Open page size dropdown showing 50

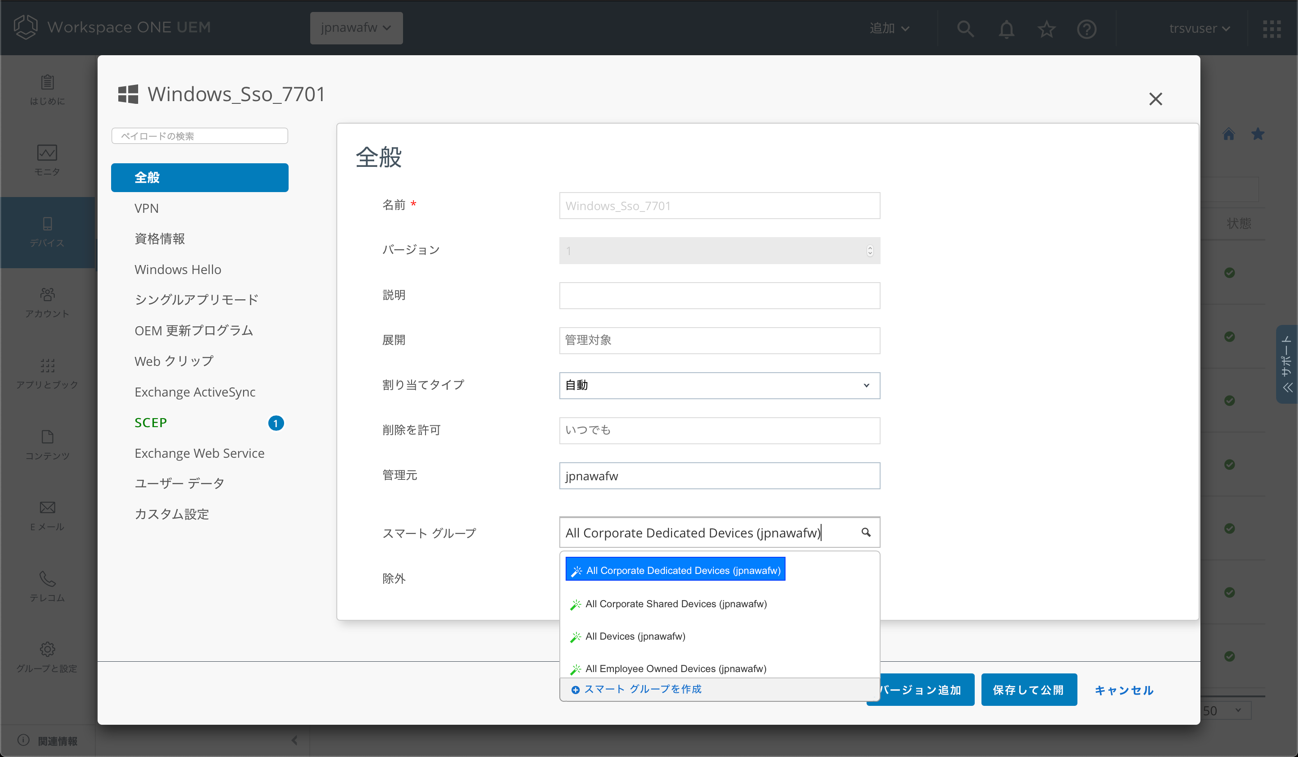[x=1225, y=711]
